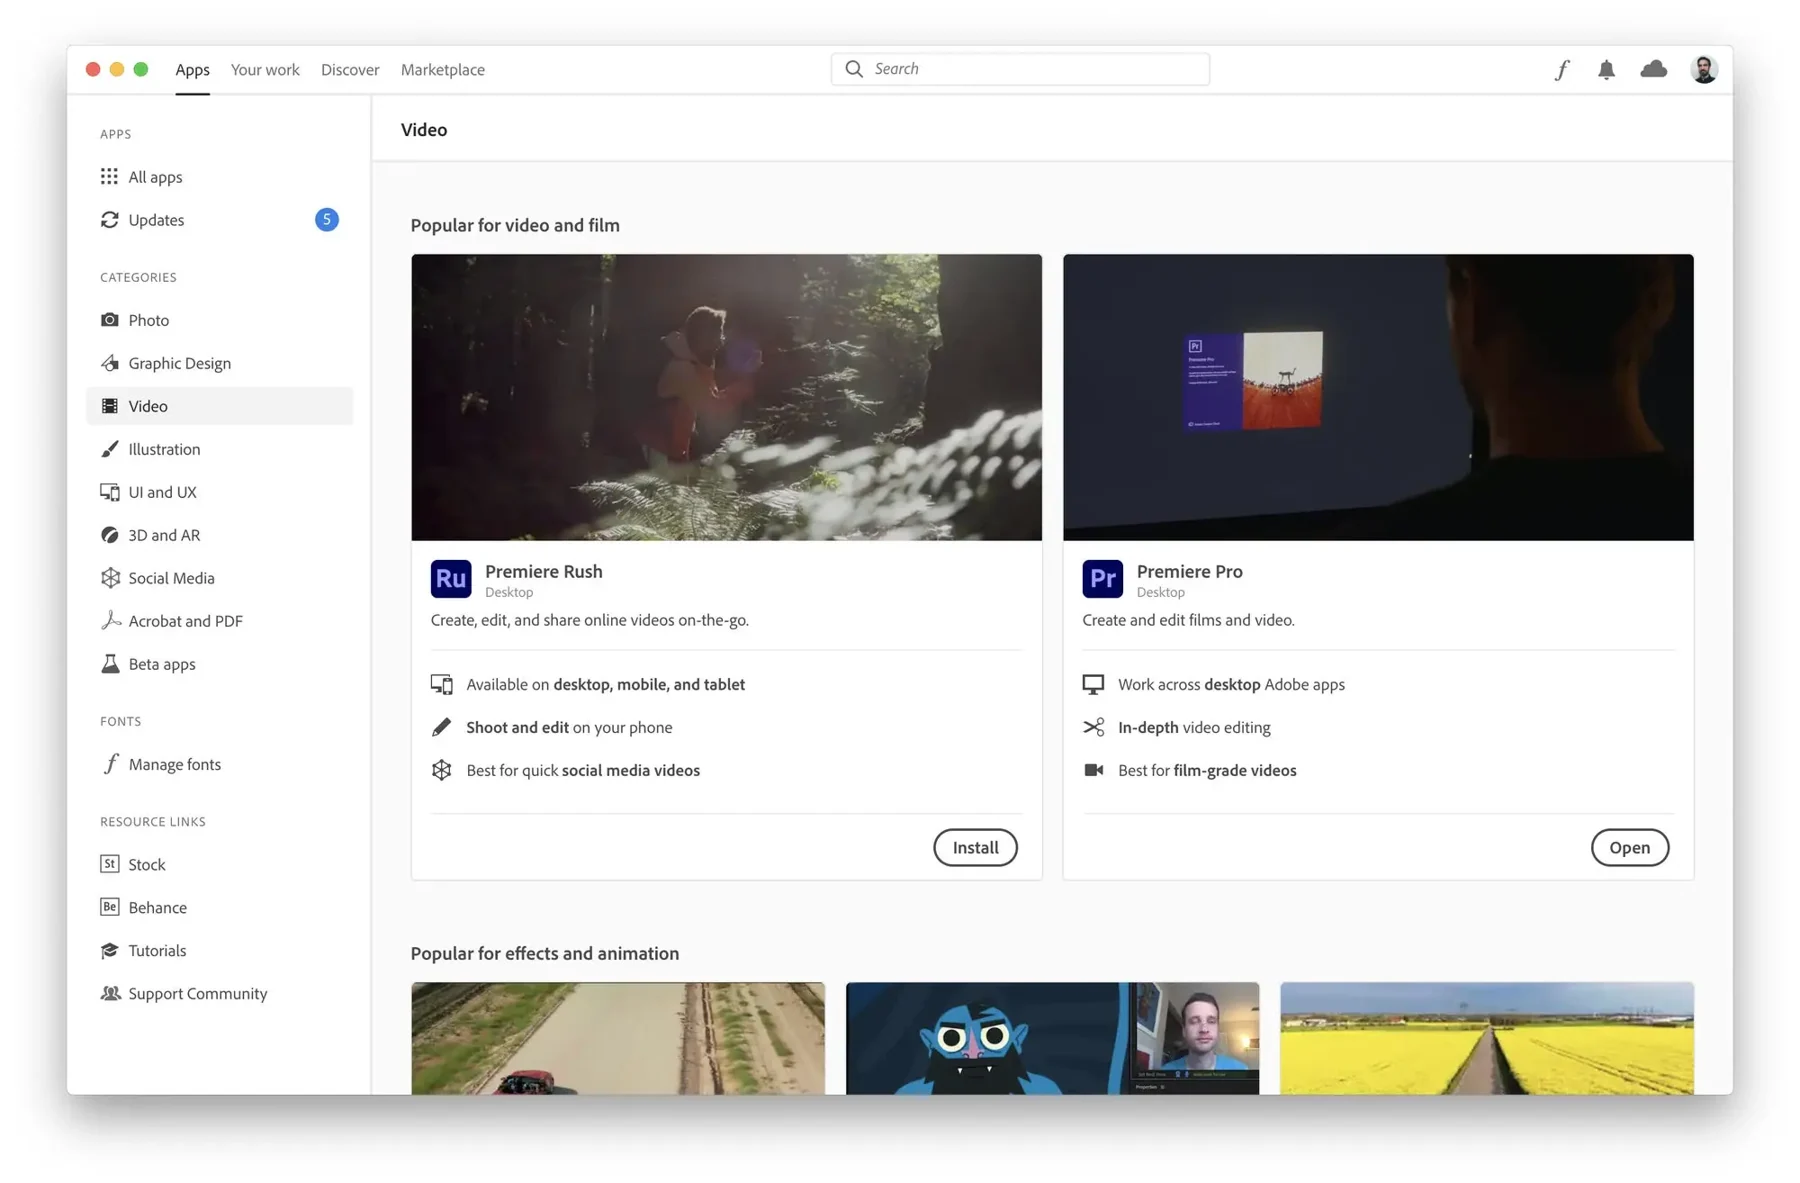The image size is (1800, 1183).
Task: Open Beta apps category label
Action: point(162,664)
